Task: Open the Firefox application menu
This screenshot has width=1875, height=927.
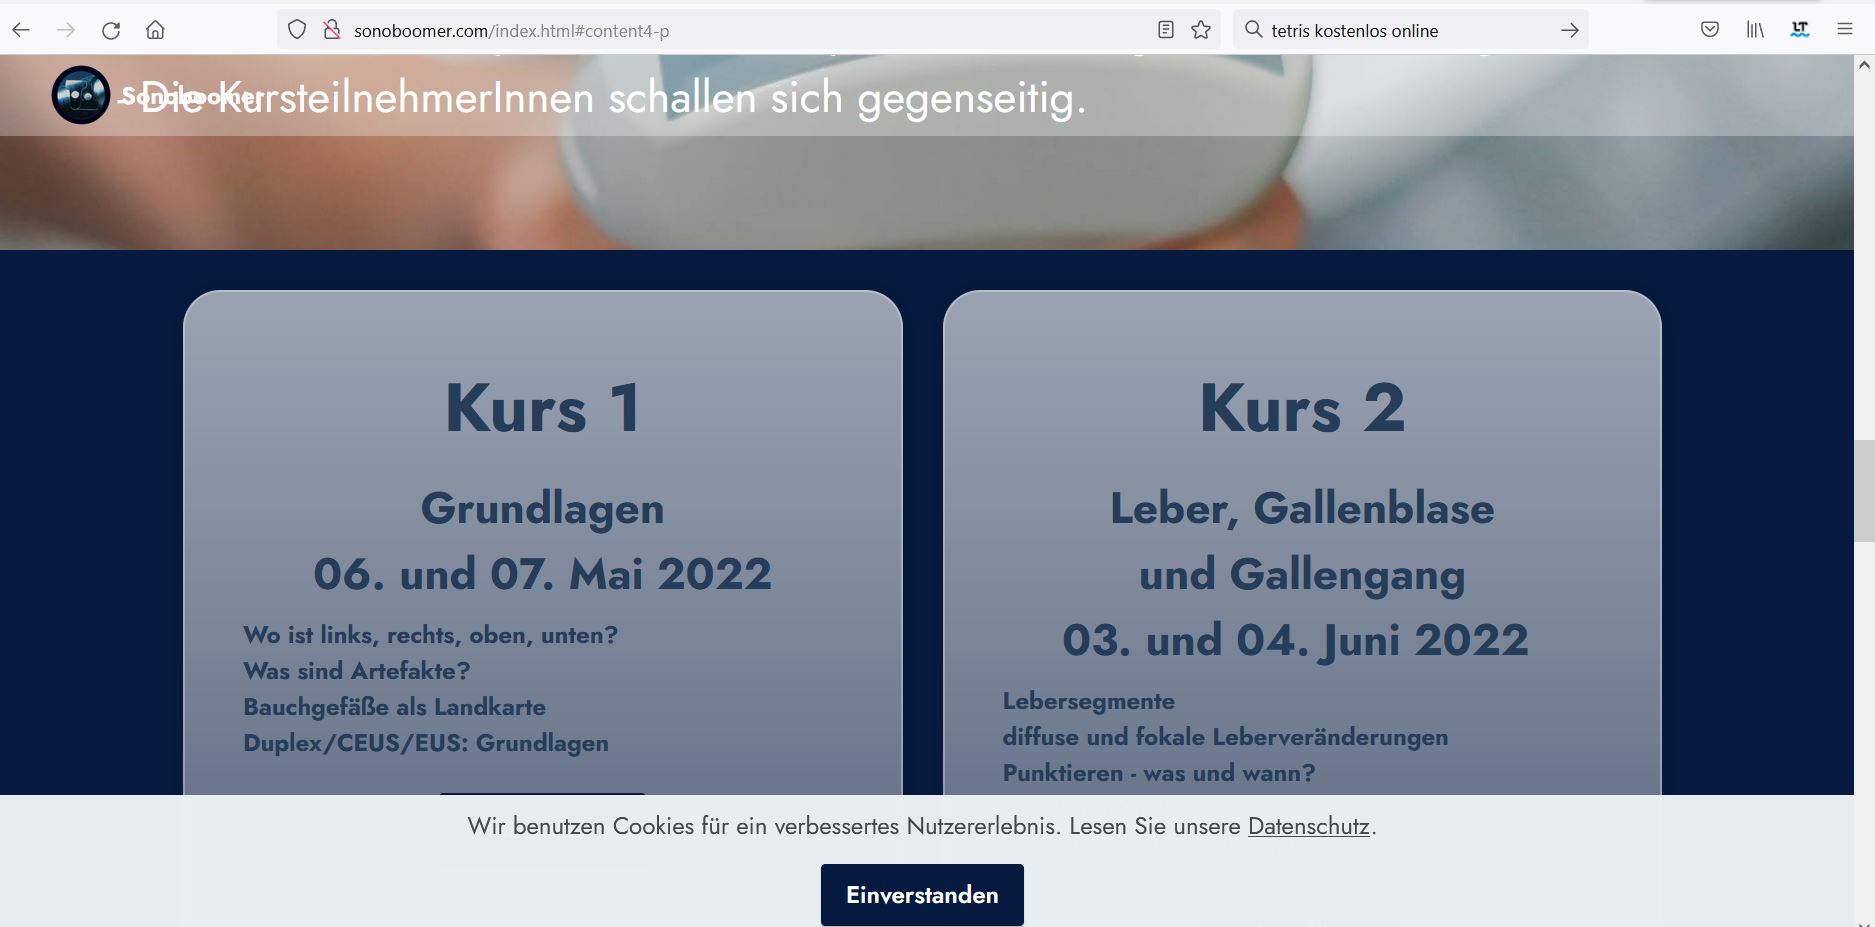Action: [1845, 30]
